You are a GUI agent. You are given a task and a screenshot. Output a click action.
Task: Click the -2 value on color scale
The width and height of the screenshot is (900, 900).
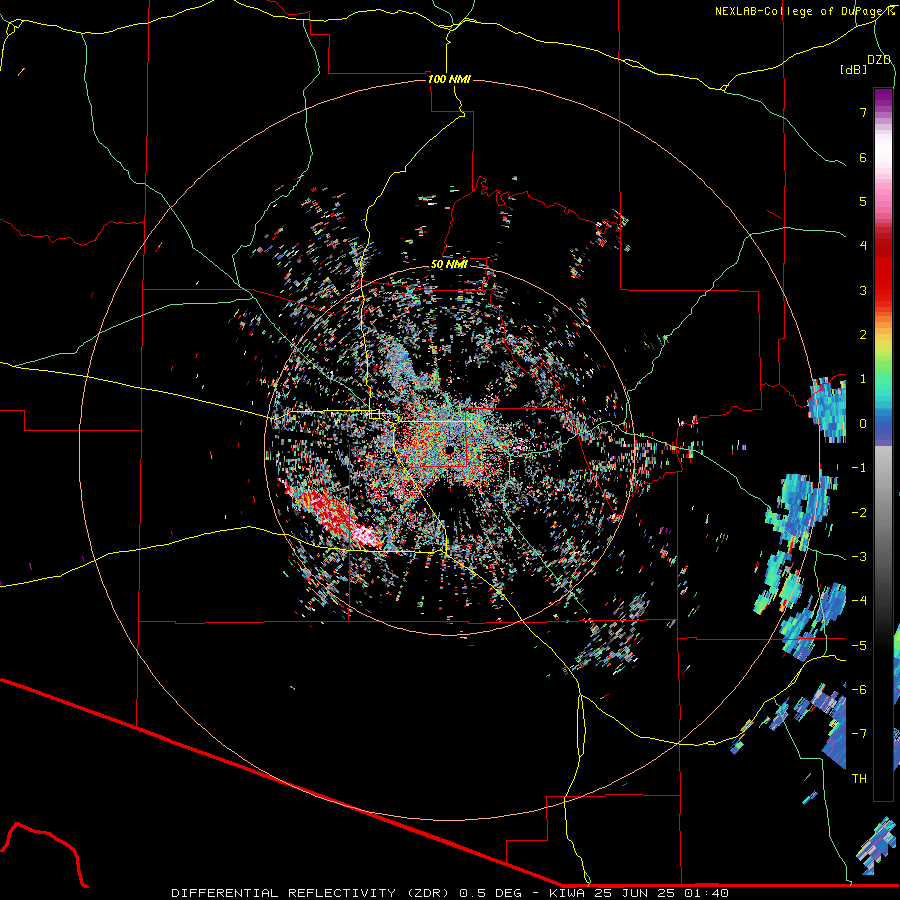(x=859, y=513)
